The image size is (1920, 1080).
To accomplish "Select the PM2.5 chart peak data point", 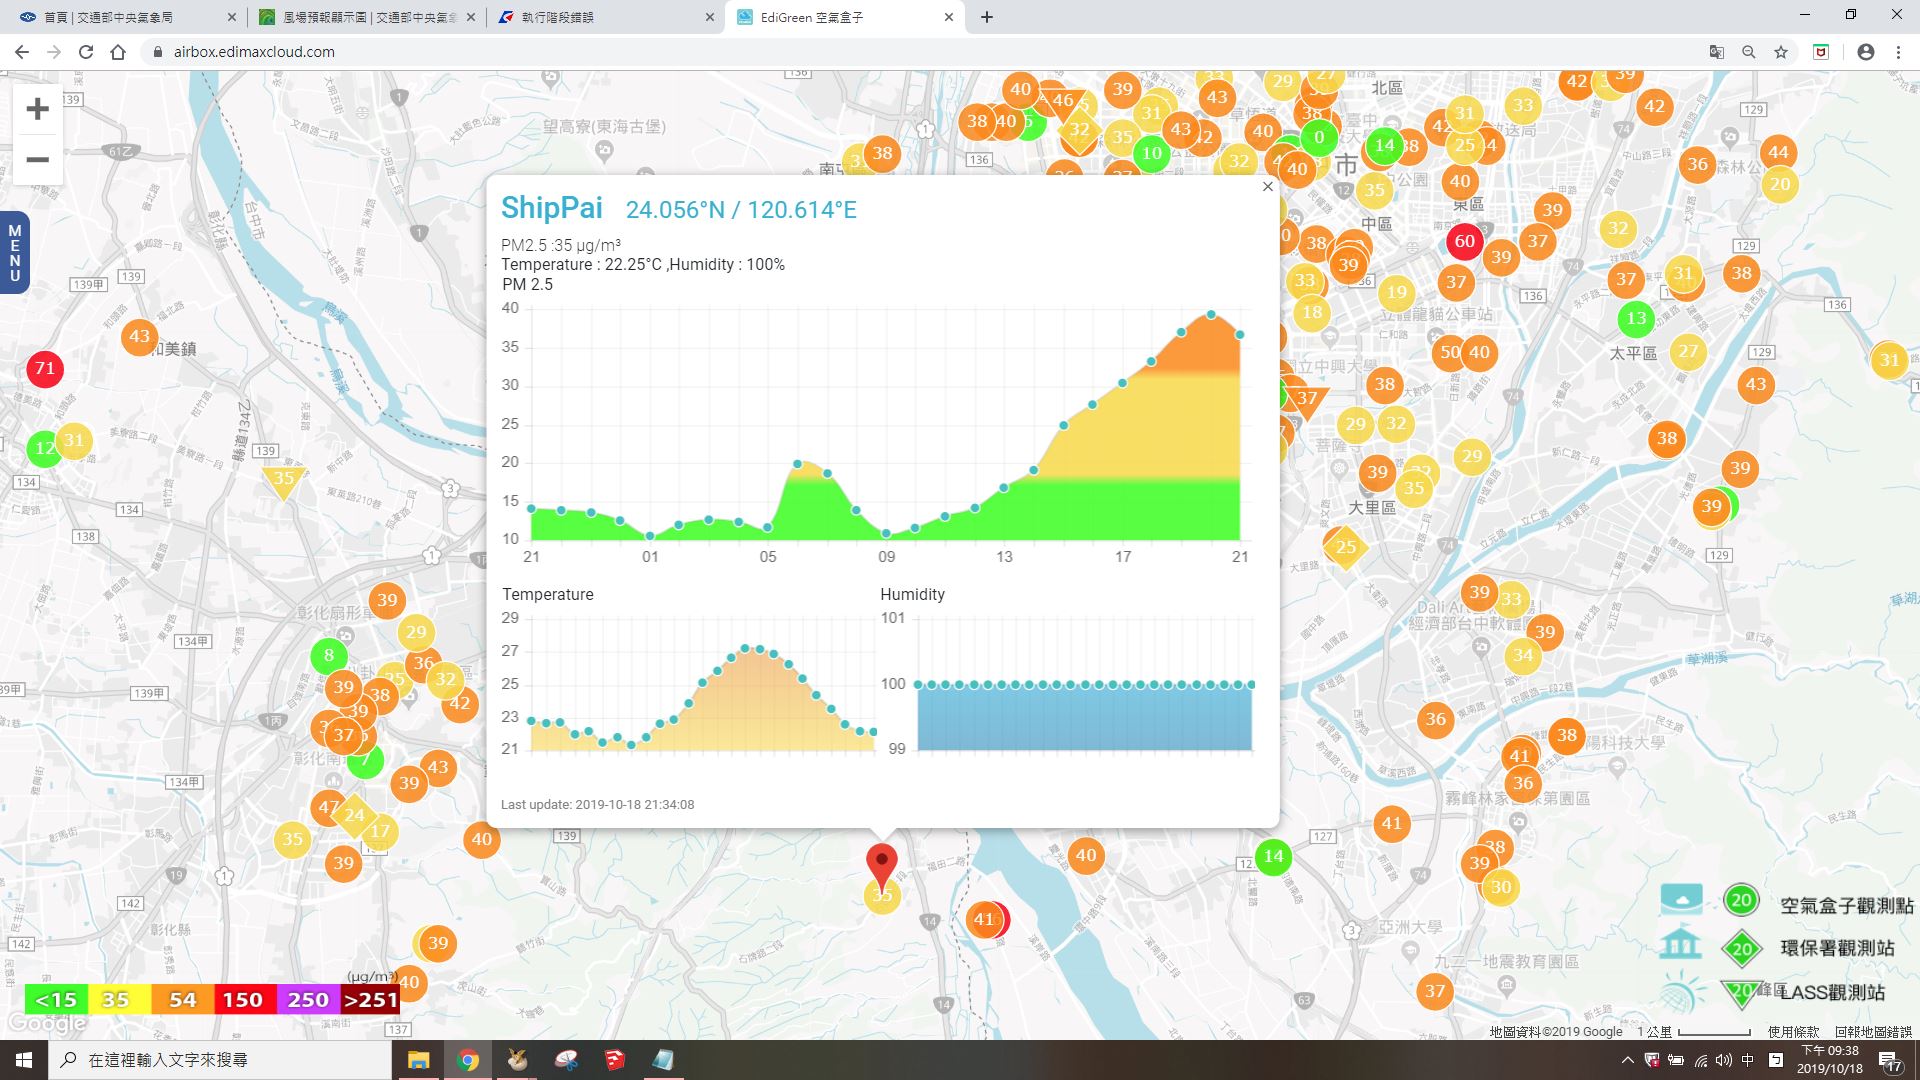I will click(1211, 315).
